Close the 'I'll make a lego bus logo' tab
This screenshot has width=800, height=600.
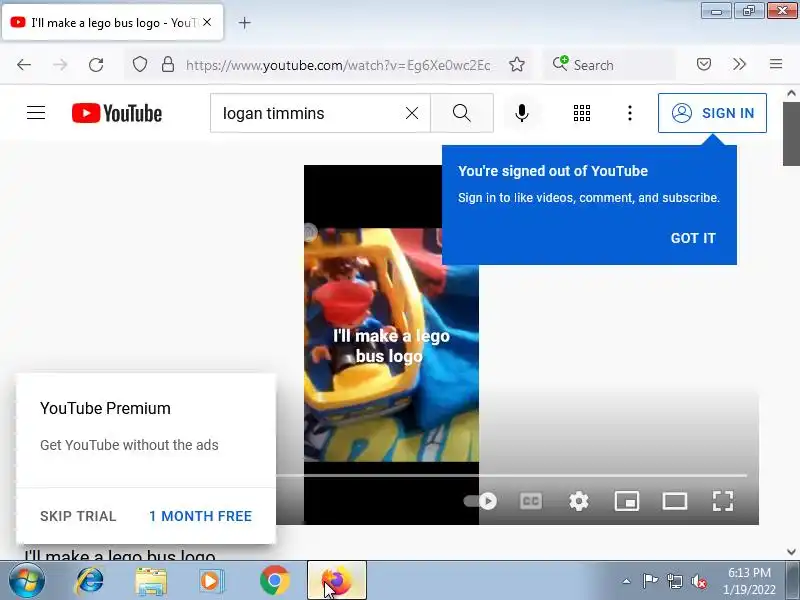(207, 22)
